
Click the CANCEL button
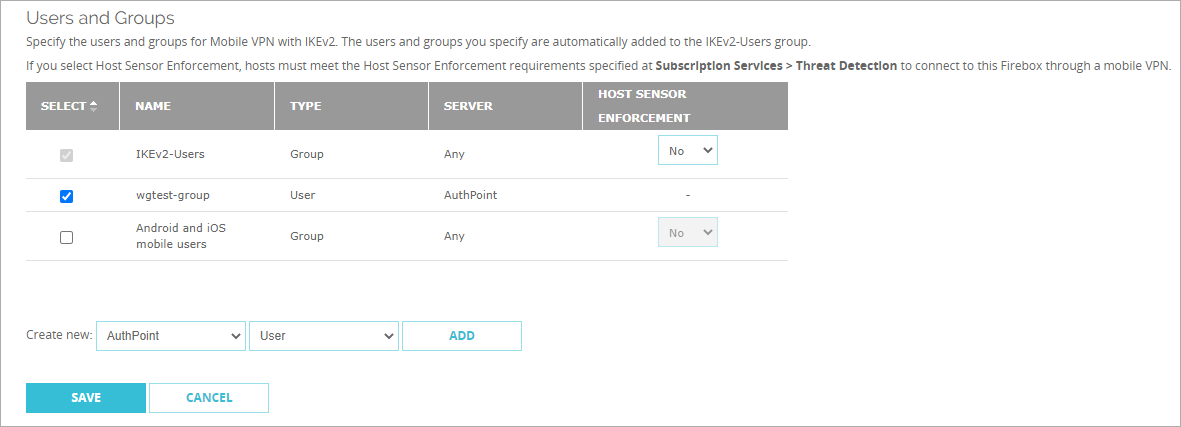[x=209, y=398]
